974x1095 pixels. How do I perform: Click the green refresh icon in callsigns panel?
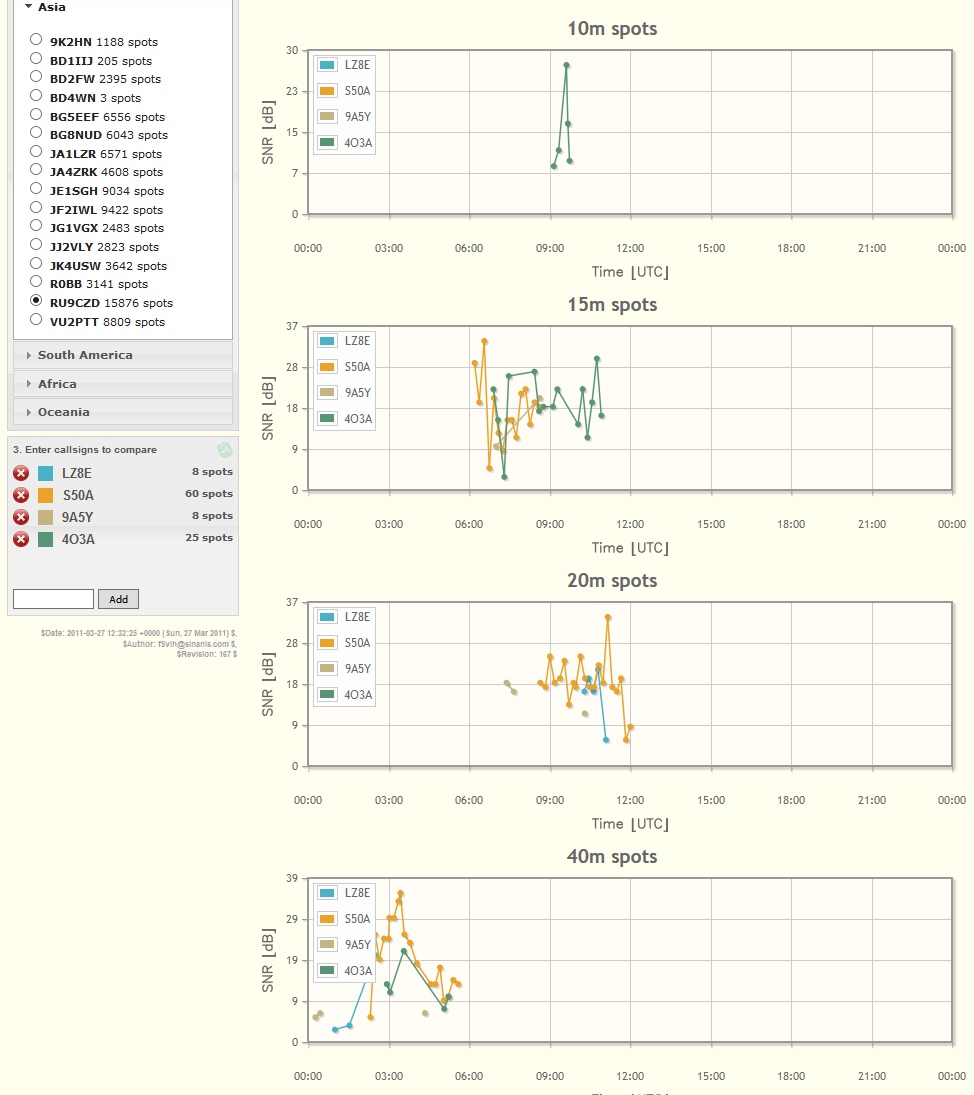(x=225, y=450)
